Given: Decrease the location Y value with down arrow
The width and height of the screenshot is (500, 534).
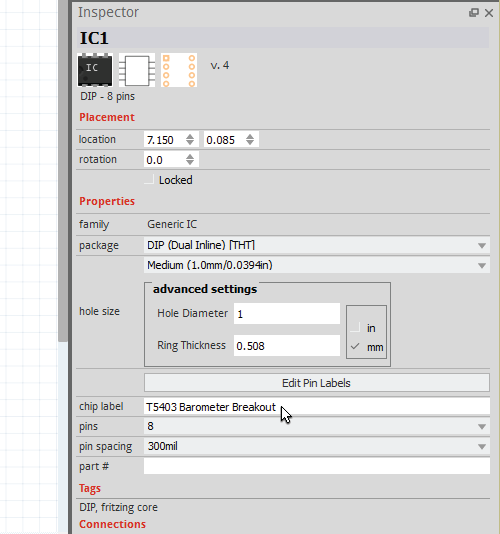Looking at the screenshot, I should click(x=250, y=143).
